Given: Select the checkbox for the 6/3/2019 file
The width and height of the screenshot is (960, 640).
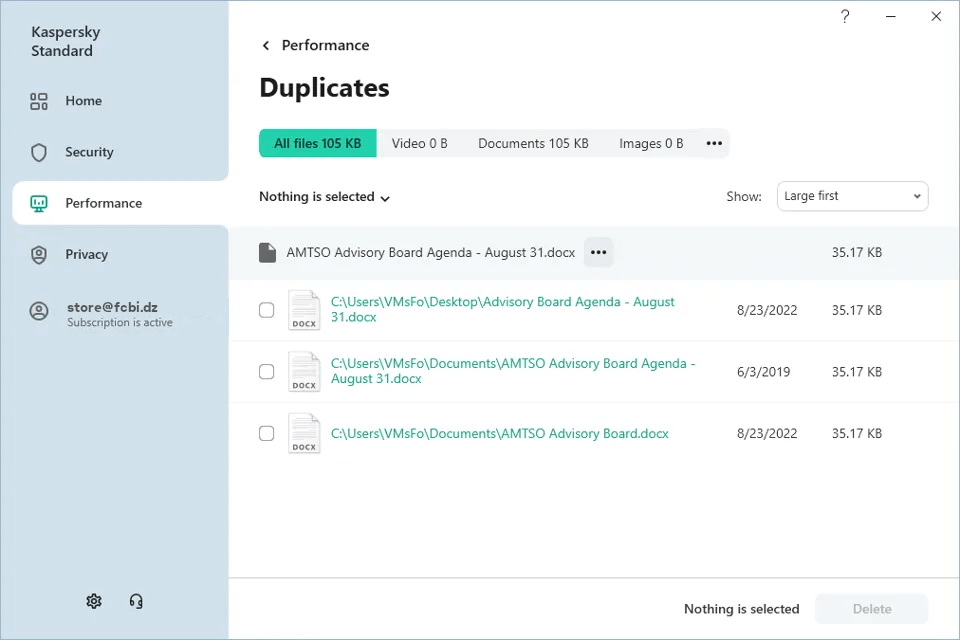Looking at the screenshot, I should coord(267,372).
